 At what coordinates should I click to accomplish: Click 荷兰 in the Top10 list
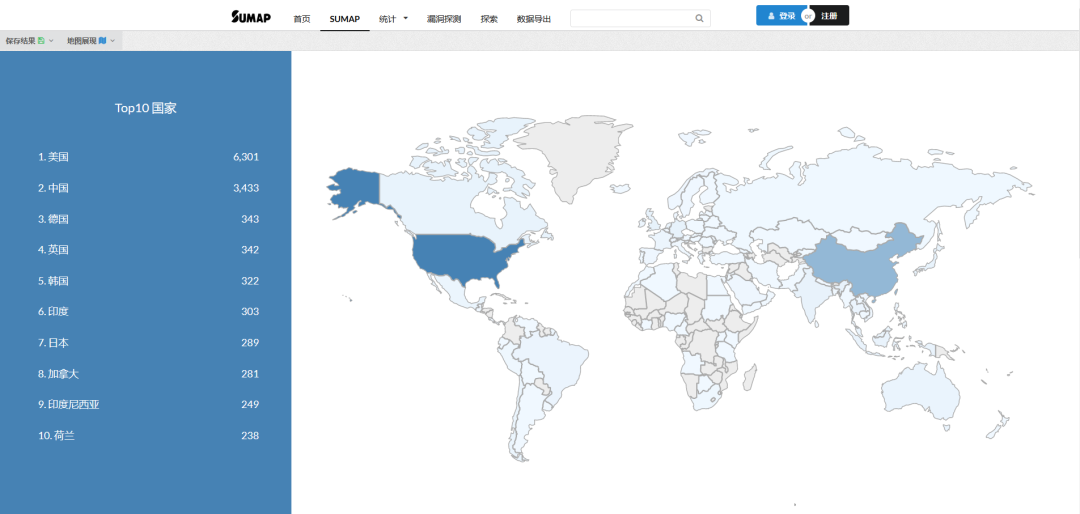(x=61, y=436)
